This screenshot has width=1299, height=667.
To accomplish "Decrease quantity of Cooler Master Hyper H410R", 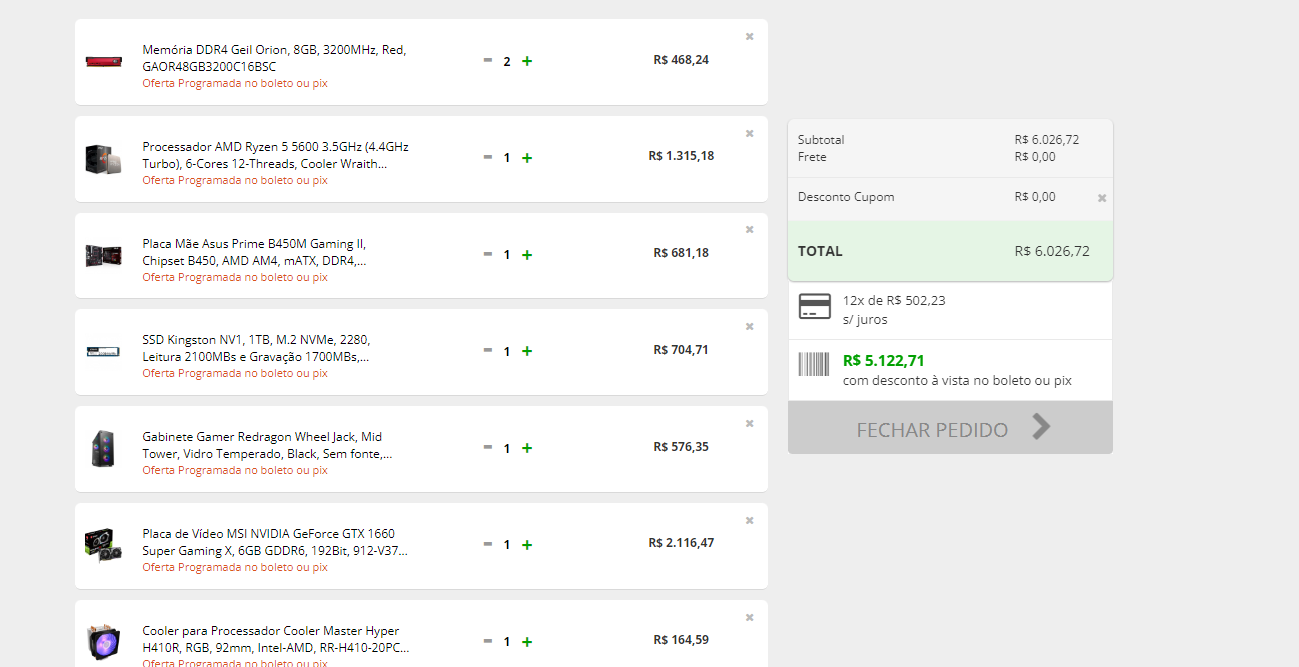I will [x=488, y=641].
